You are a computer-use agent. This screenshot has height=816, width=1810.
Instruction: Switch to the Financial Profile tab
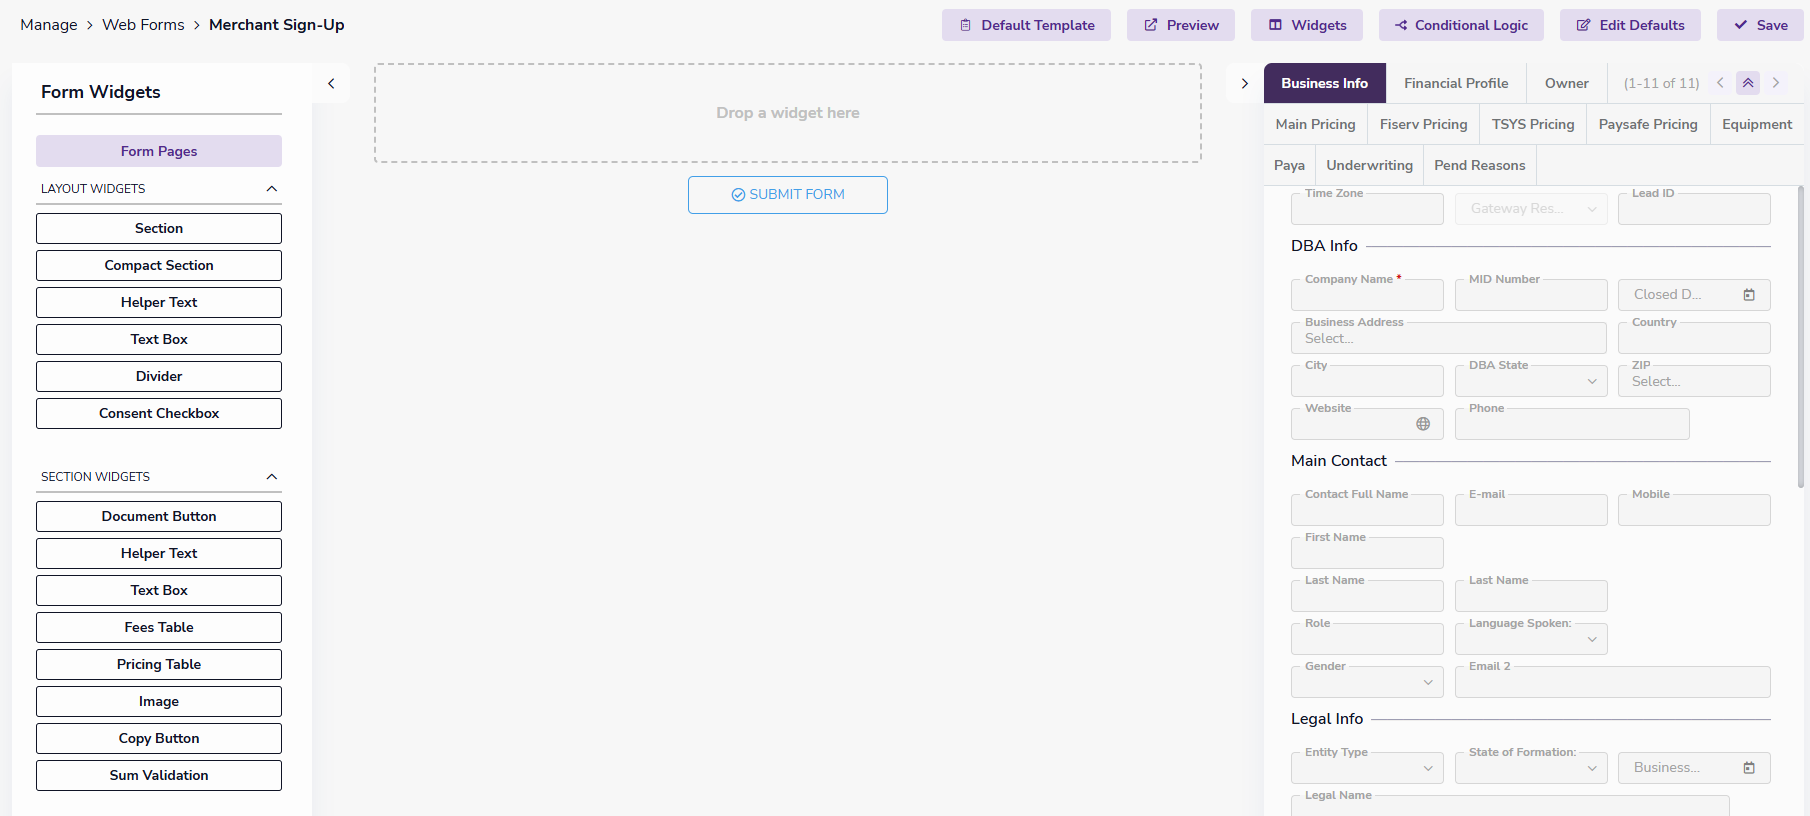[1455, 83]
